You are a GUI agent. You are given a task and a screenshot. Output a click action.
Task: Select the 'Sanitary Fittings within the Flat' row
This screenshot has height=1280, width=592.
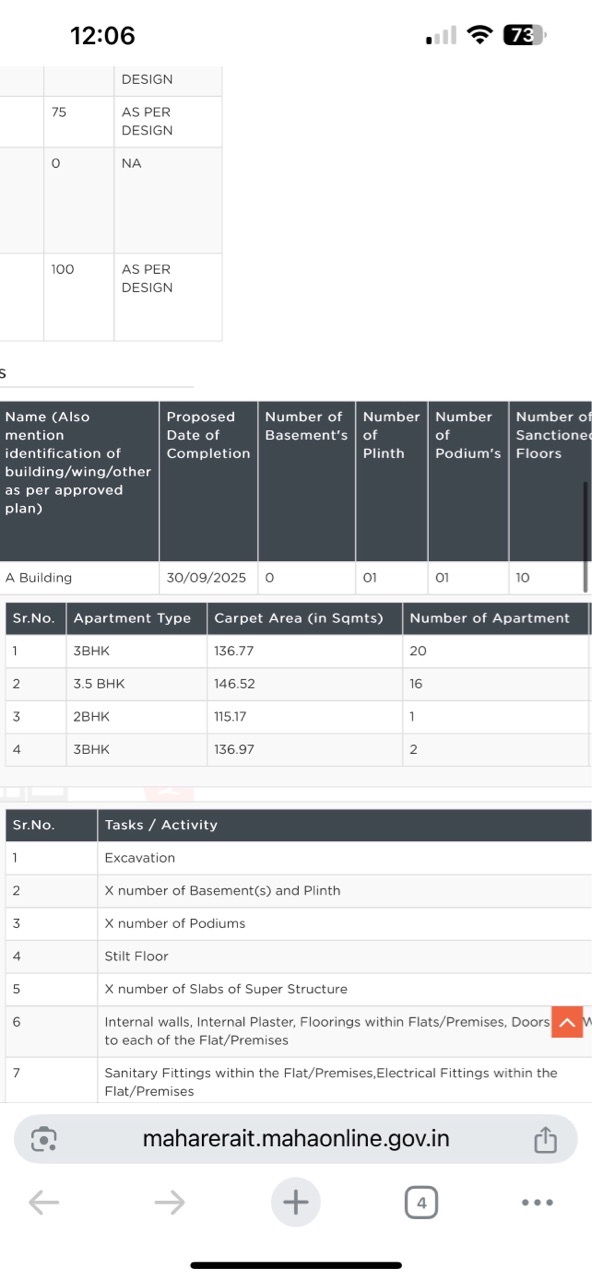(x=298, y=1081)
